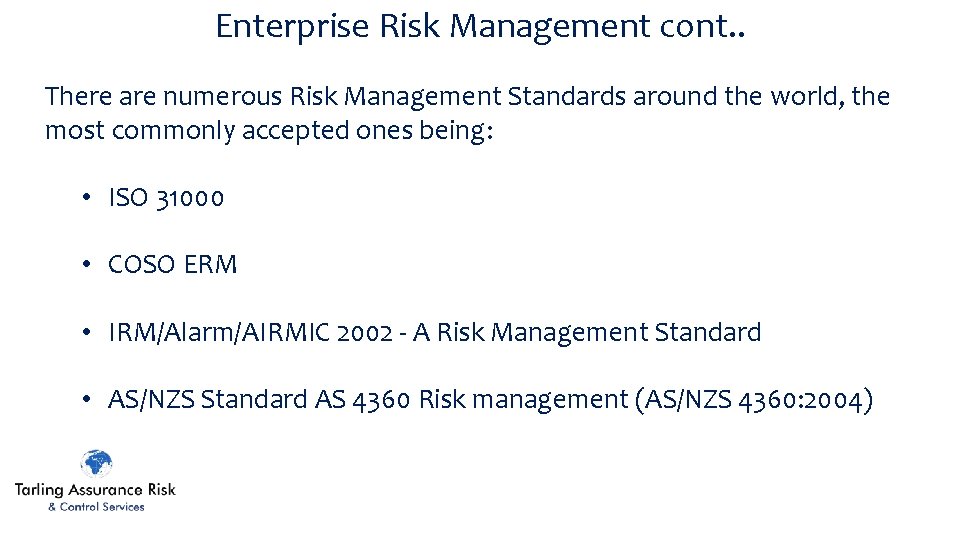Click the bullet dot before IRM/Alarm/AIRMIC
This screenshot has height=540, width=960.
[x=89, y=332]
